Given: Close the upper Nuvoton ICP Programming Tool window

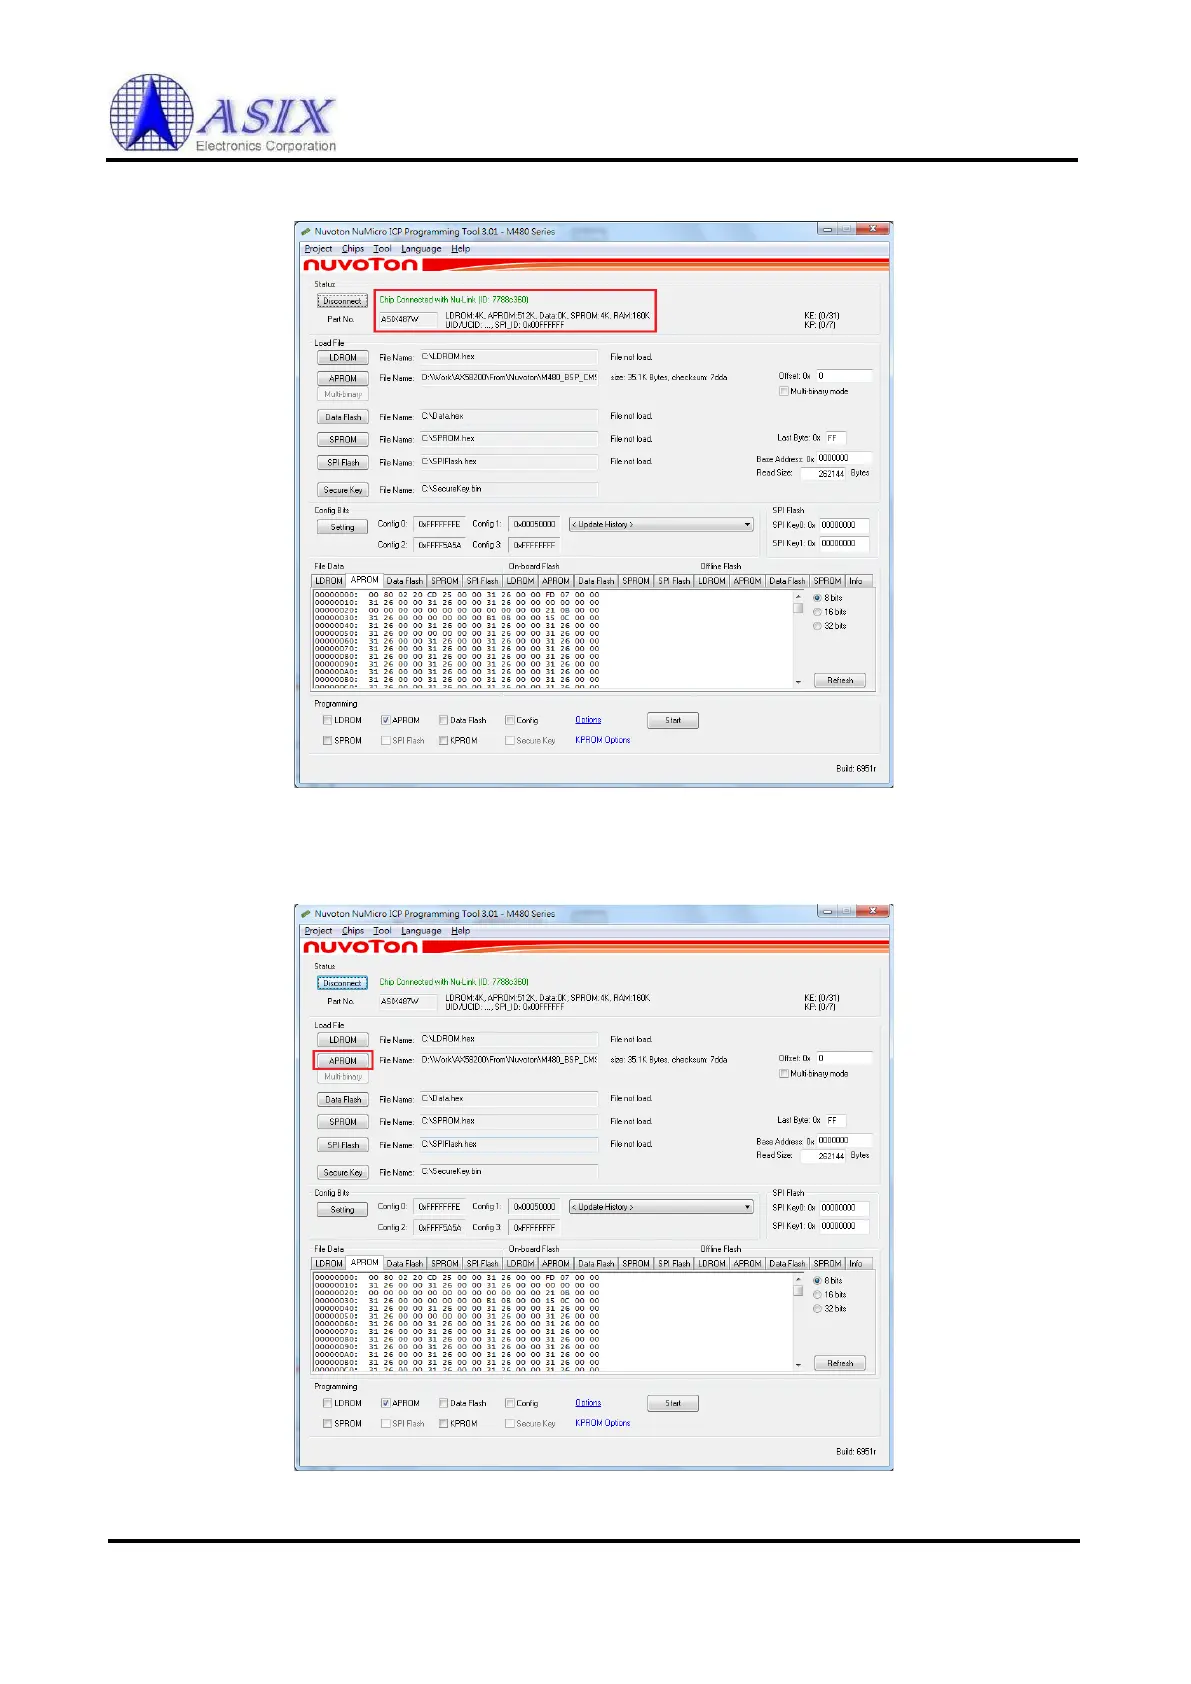Looking at the screenshot, I should (x=873, y=229).
